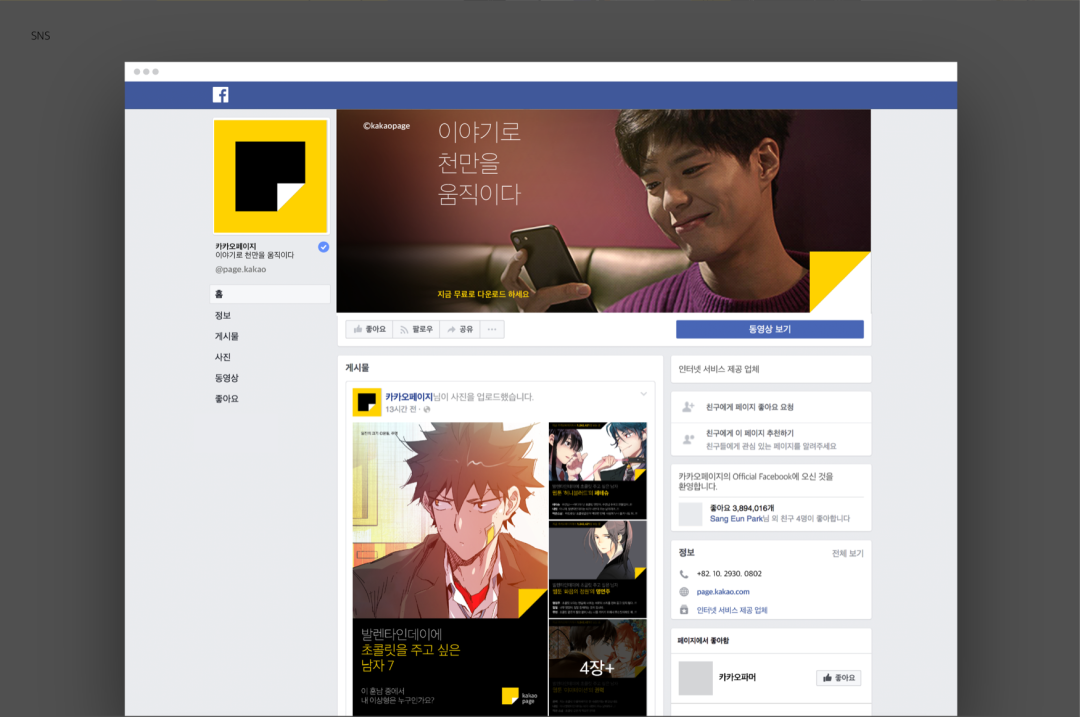Open the Sang Eun Park profile link
The height and width of the screenshot is (717, 1080).
point(736,519)
